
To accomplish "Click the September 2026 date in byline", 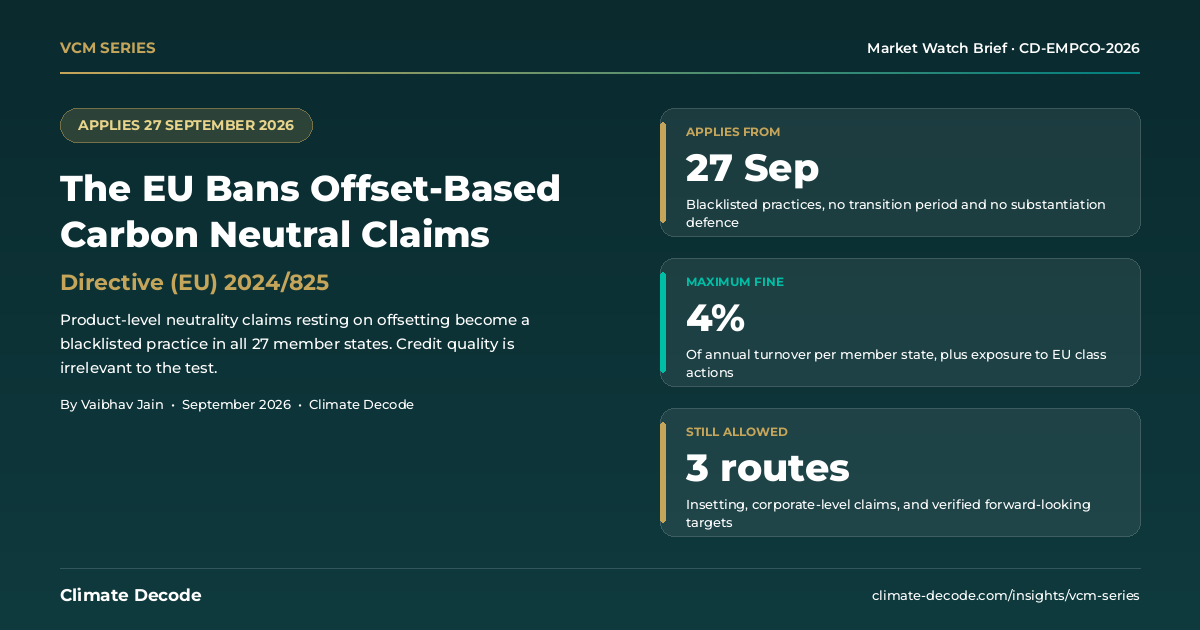I will tap(236, 405).
